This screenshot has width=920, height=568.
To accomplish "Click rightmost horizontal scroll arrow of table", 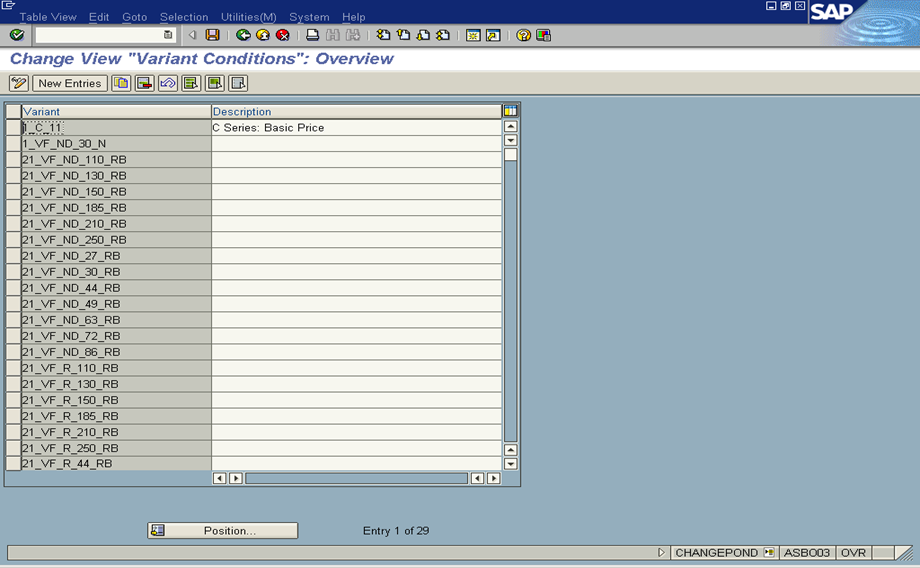I will 494,478.
